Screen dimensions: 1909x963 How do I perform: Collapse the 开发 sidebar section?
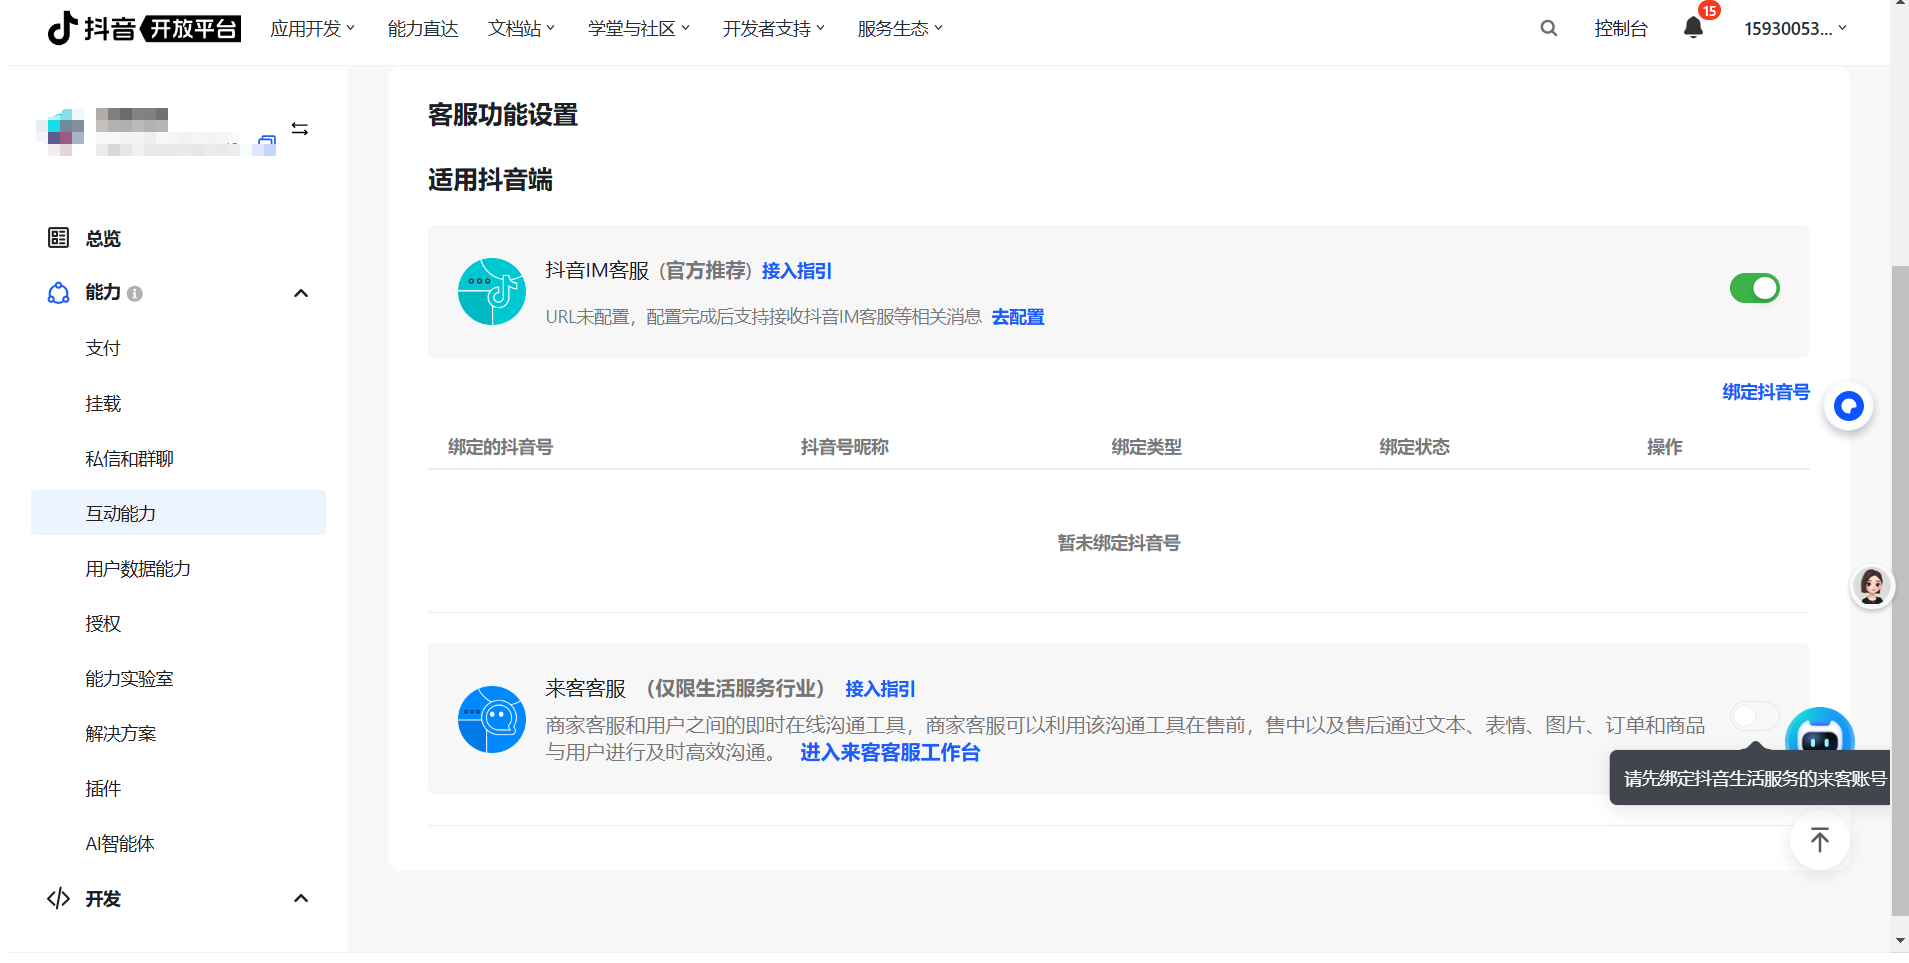tap(300, 898)
